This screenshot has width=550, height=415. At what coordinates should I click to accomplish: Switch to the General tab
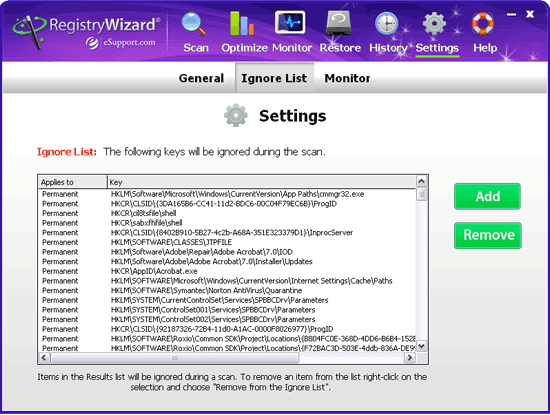coord(201,78)
